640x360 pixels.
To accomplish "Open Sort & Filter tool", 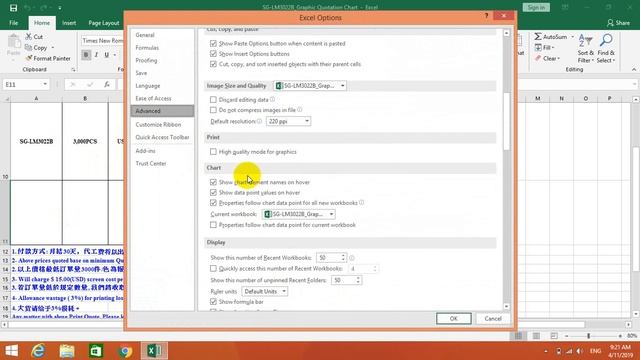I will tap(585, 48).
